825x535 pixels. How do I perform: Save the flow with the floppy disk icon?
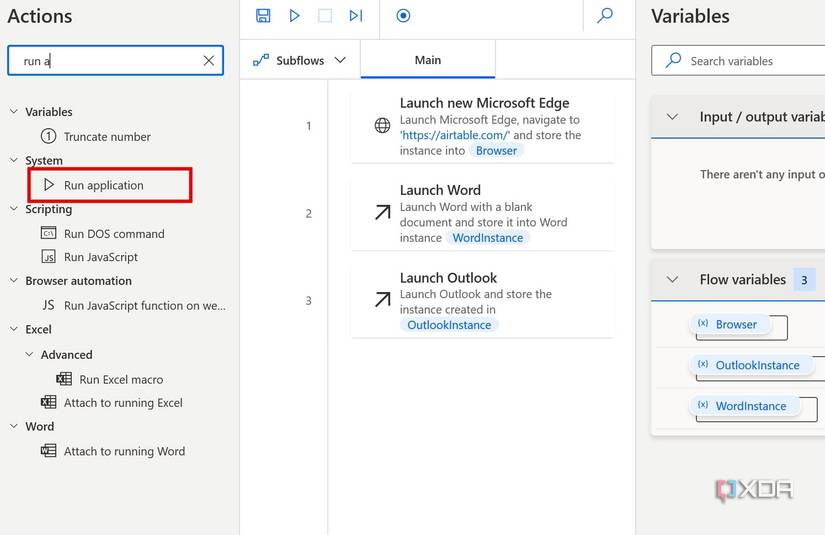263,15
